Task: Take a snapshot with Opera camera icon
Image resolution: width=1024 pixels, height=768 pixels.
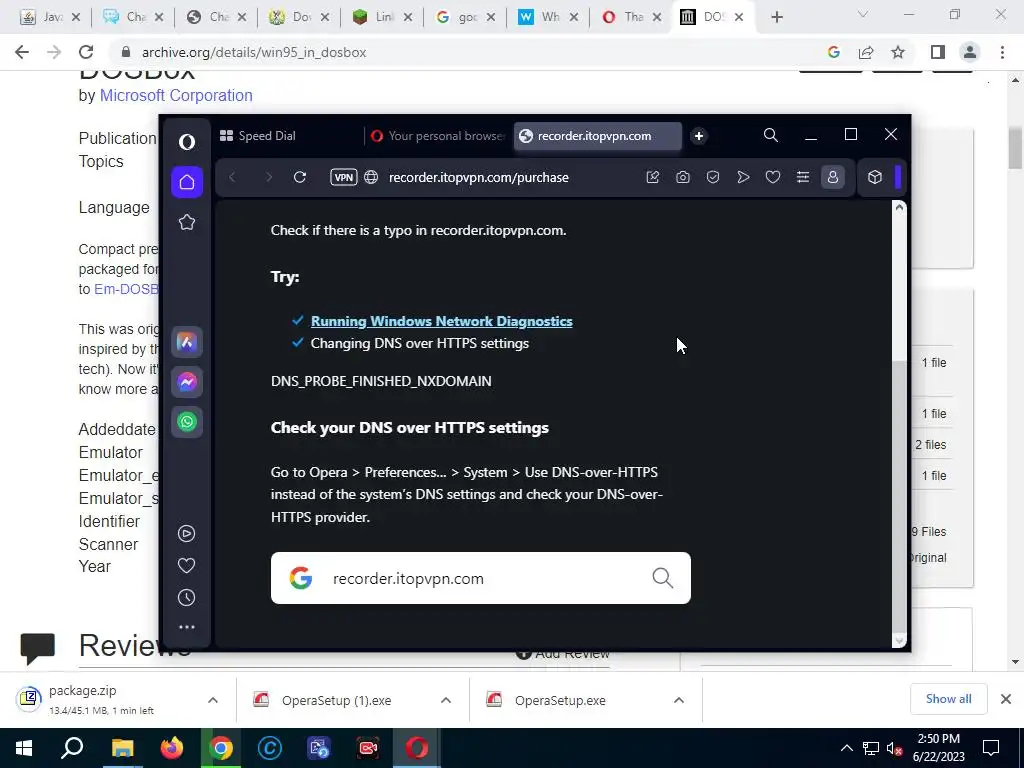Action: 682,177
